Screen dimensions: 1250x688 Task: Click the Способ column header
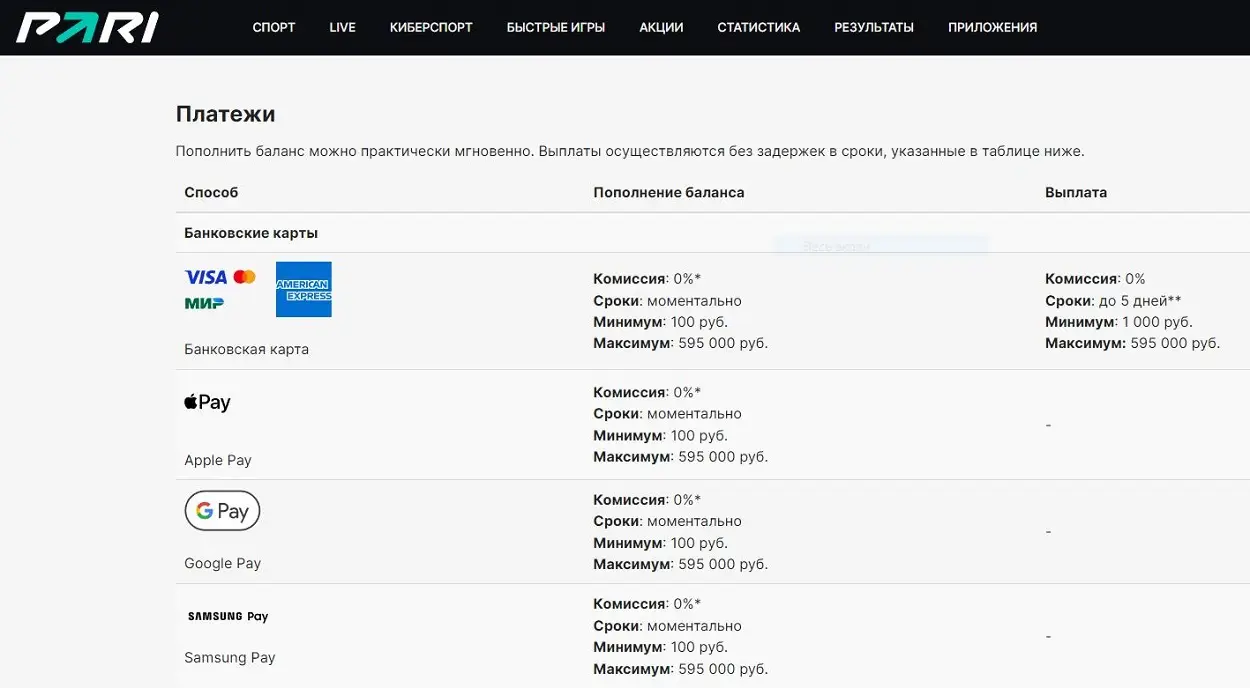point(211,192)
